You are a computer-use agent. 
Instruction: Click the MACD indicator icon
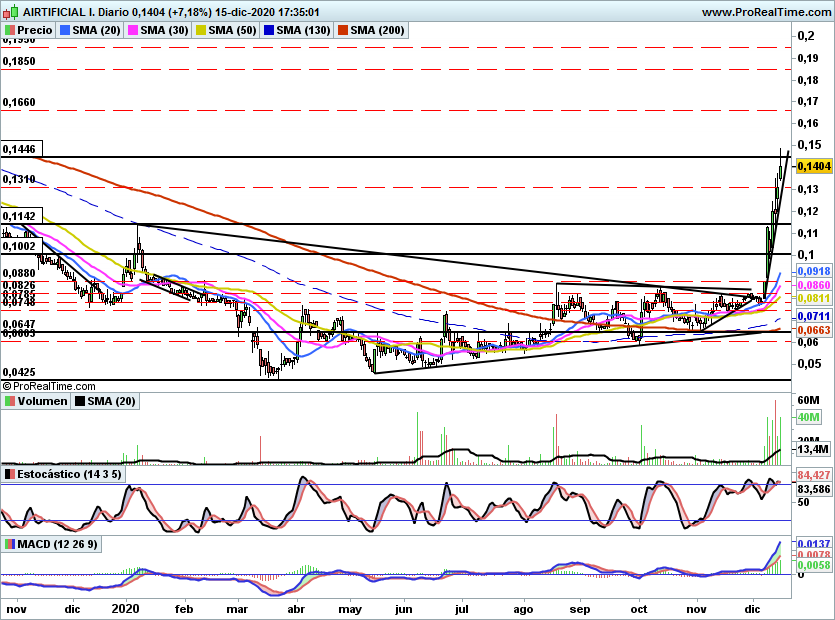click(x=10, y=544)
